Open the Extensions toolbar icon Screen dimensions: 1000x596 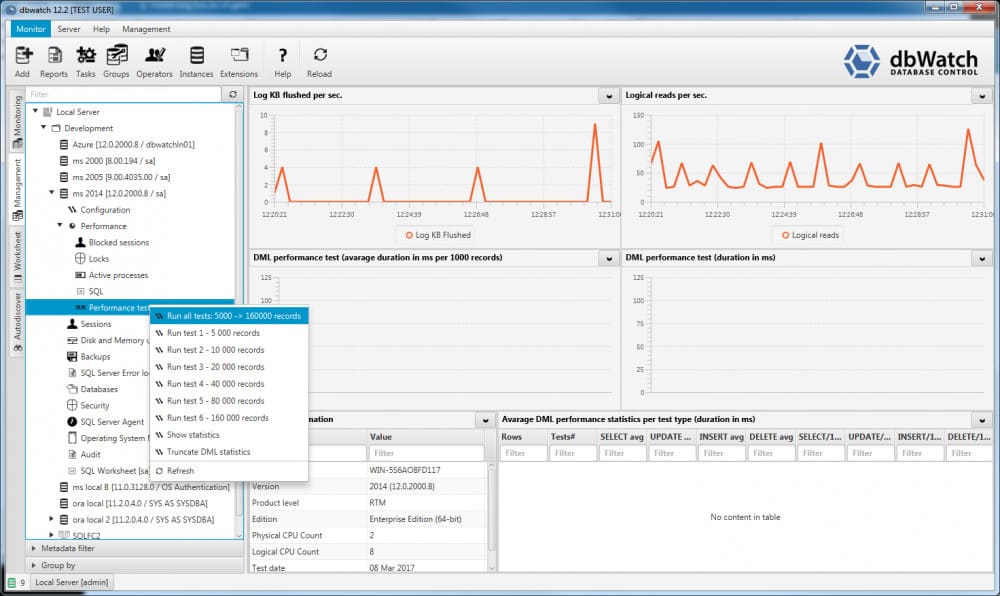coord(239,55)
